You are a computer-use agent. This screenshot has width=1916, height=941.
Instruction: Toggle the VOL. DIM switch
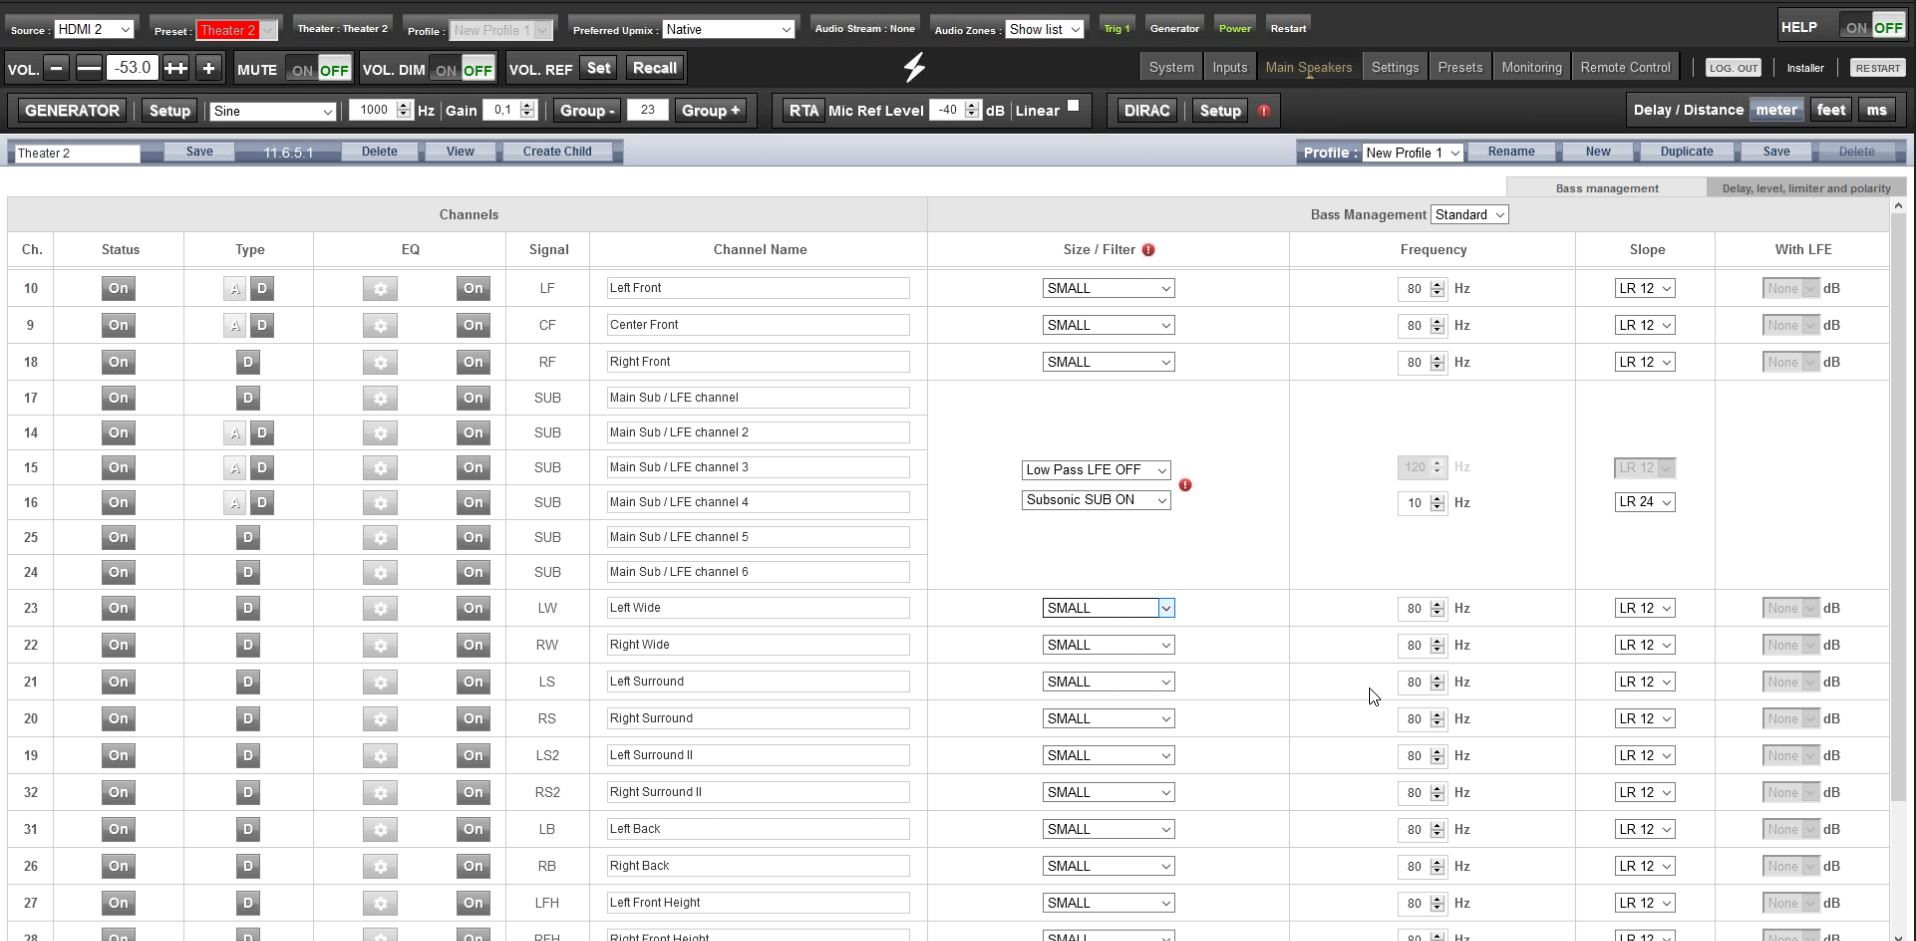tap(463, 70)
